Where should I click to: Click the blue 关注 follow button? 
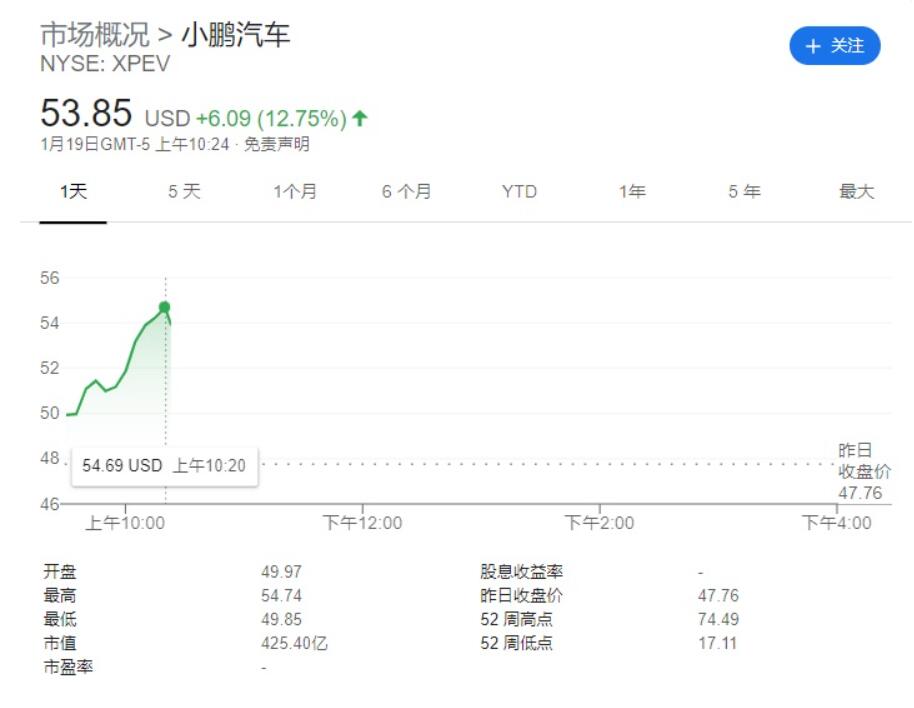pyautogui.click(x=834, y=46)
